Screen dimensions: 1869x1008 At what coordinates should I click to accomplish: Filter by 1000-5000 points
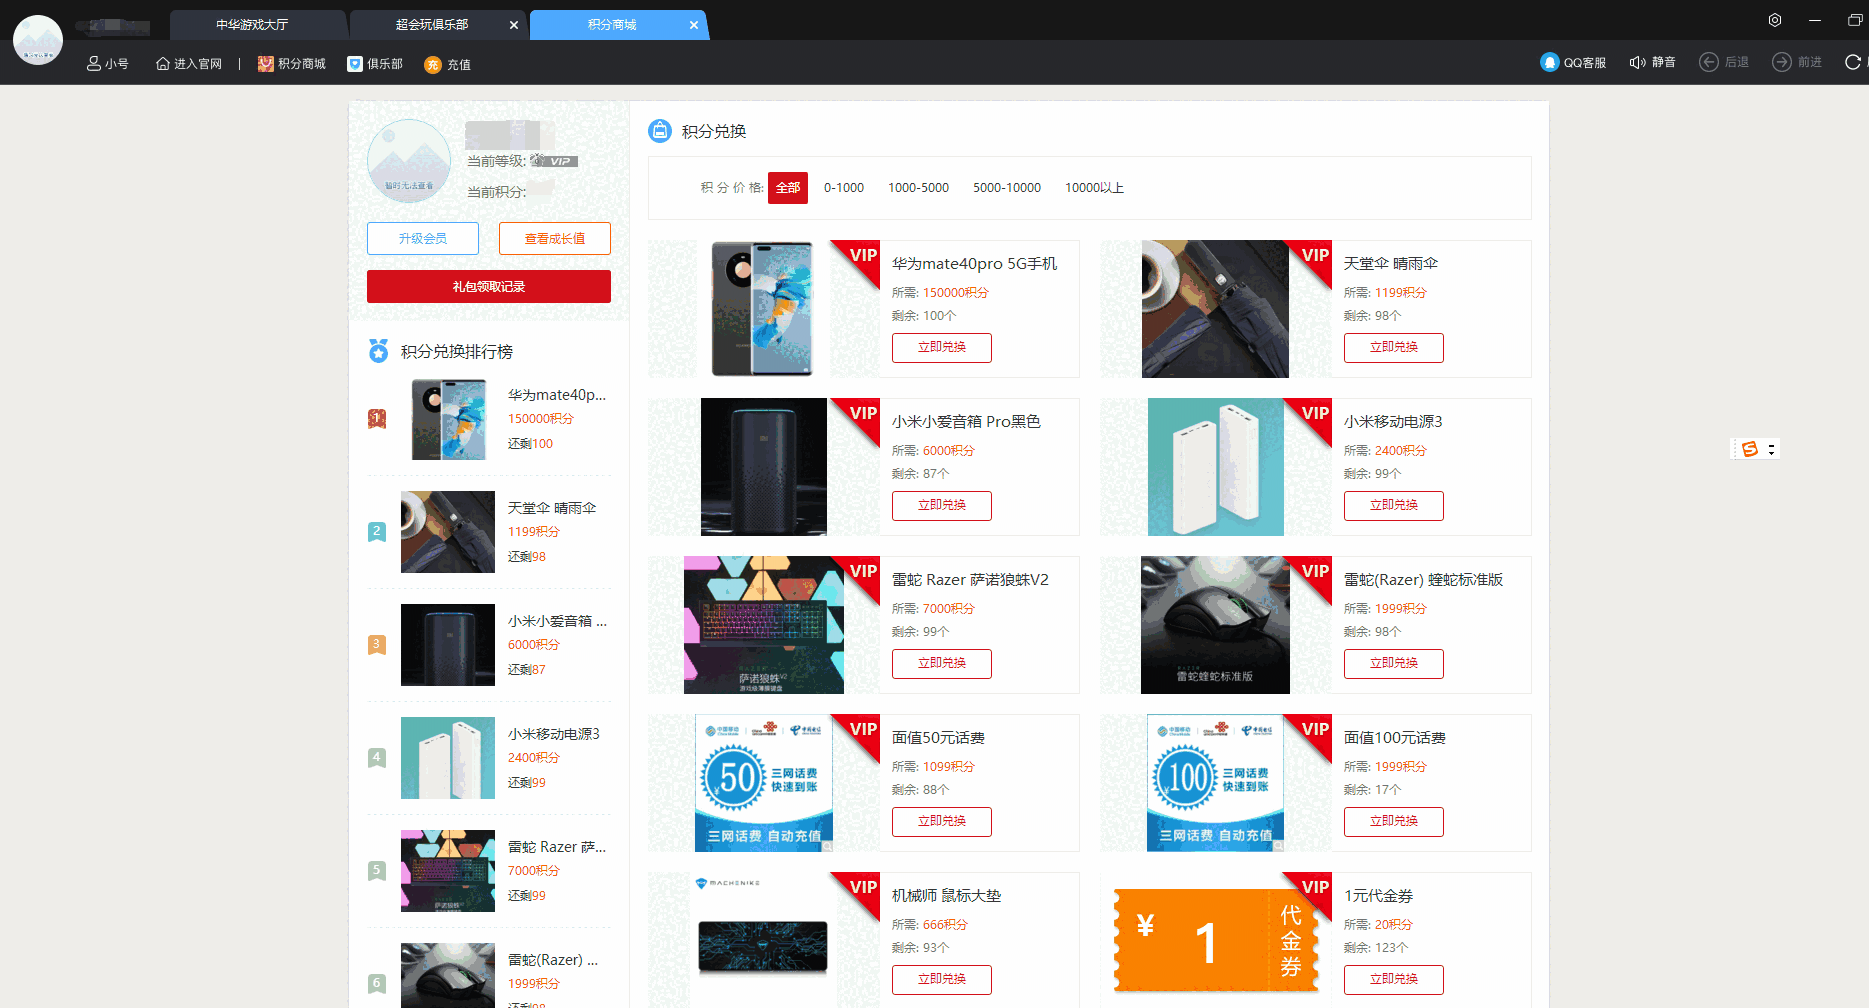(x=919, y=188)
